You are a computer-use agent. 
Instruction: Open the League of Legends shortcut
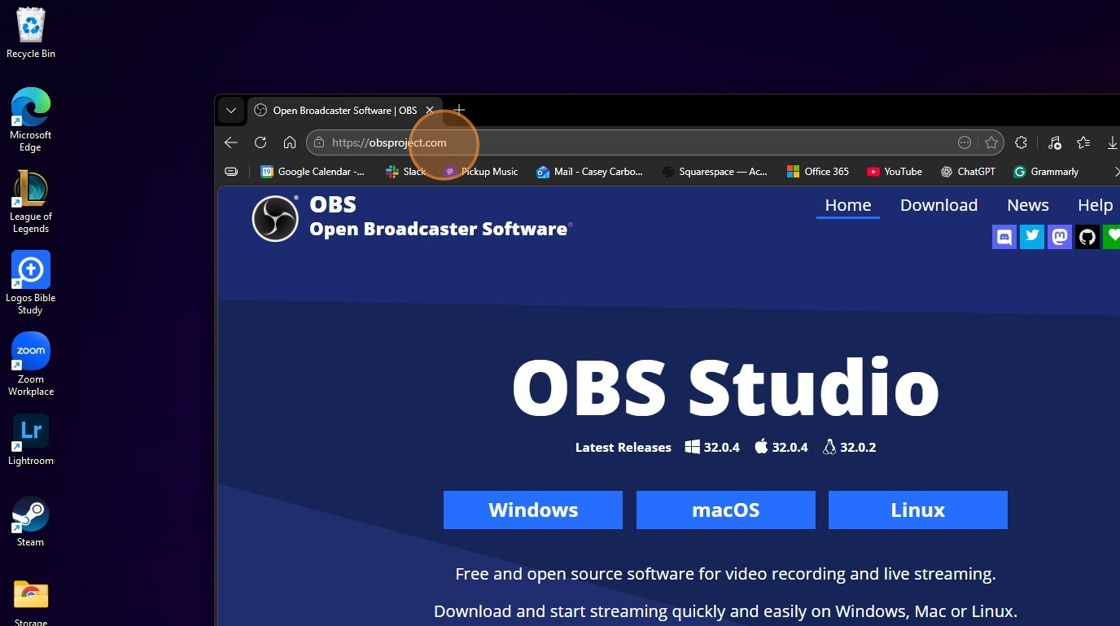30,202
